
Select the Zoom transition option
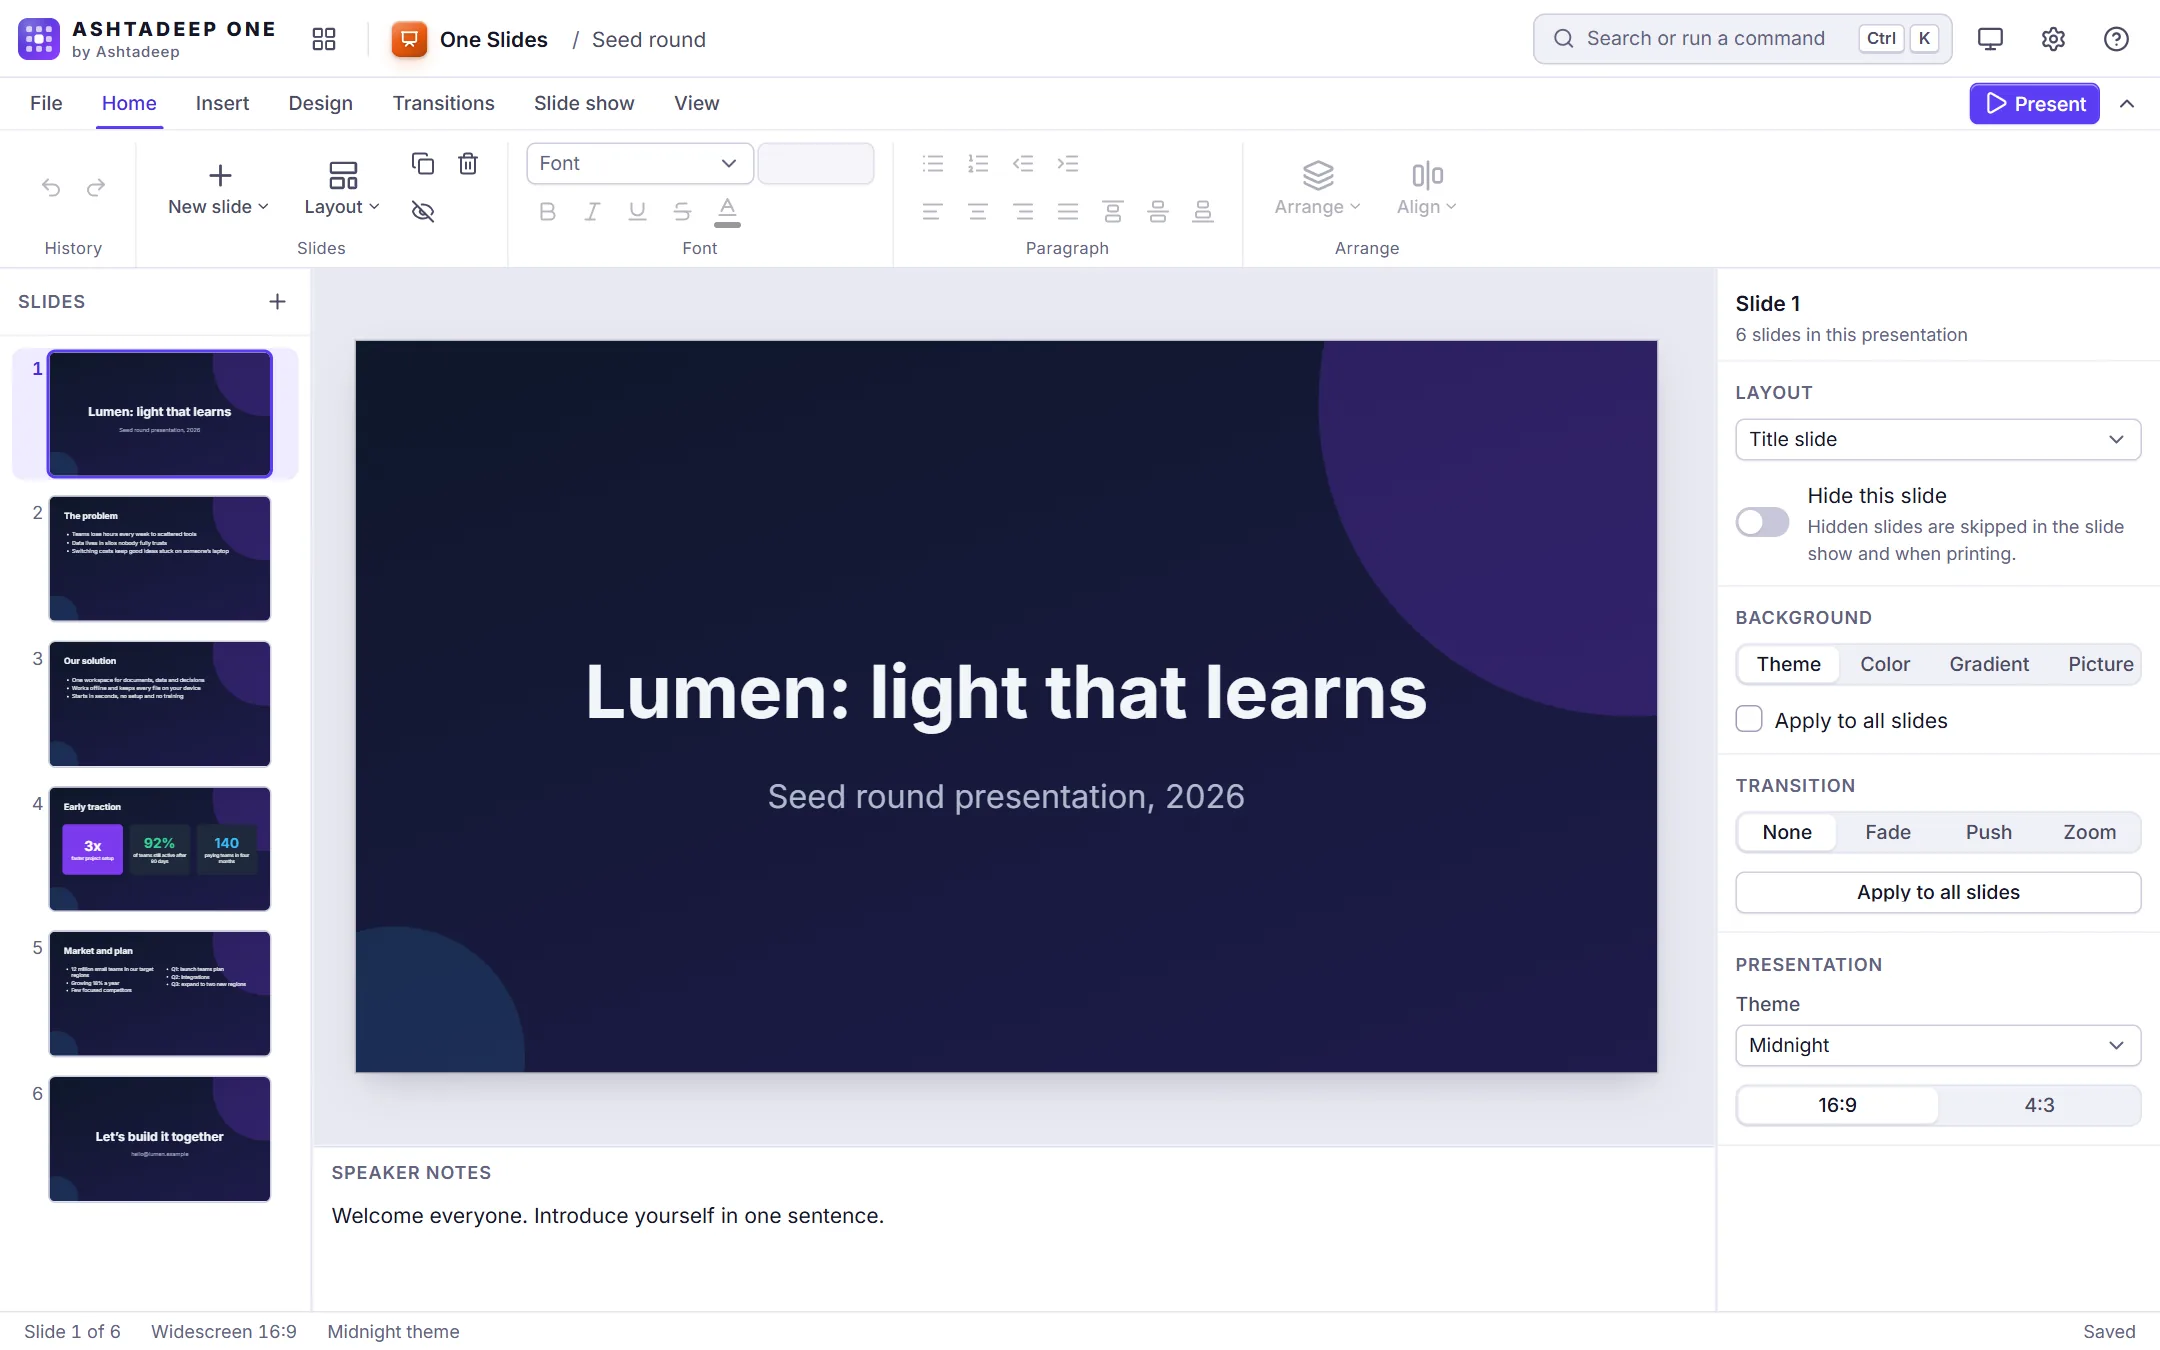coord(2089,832)
